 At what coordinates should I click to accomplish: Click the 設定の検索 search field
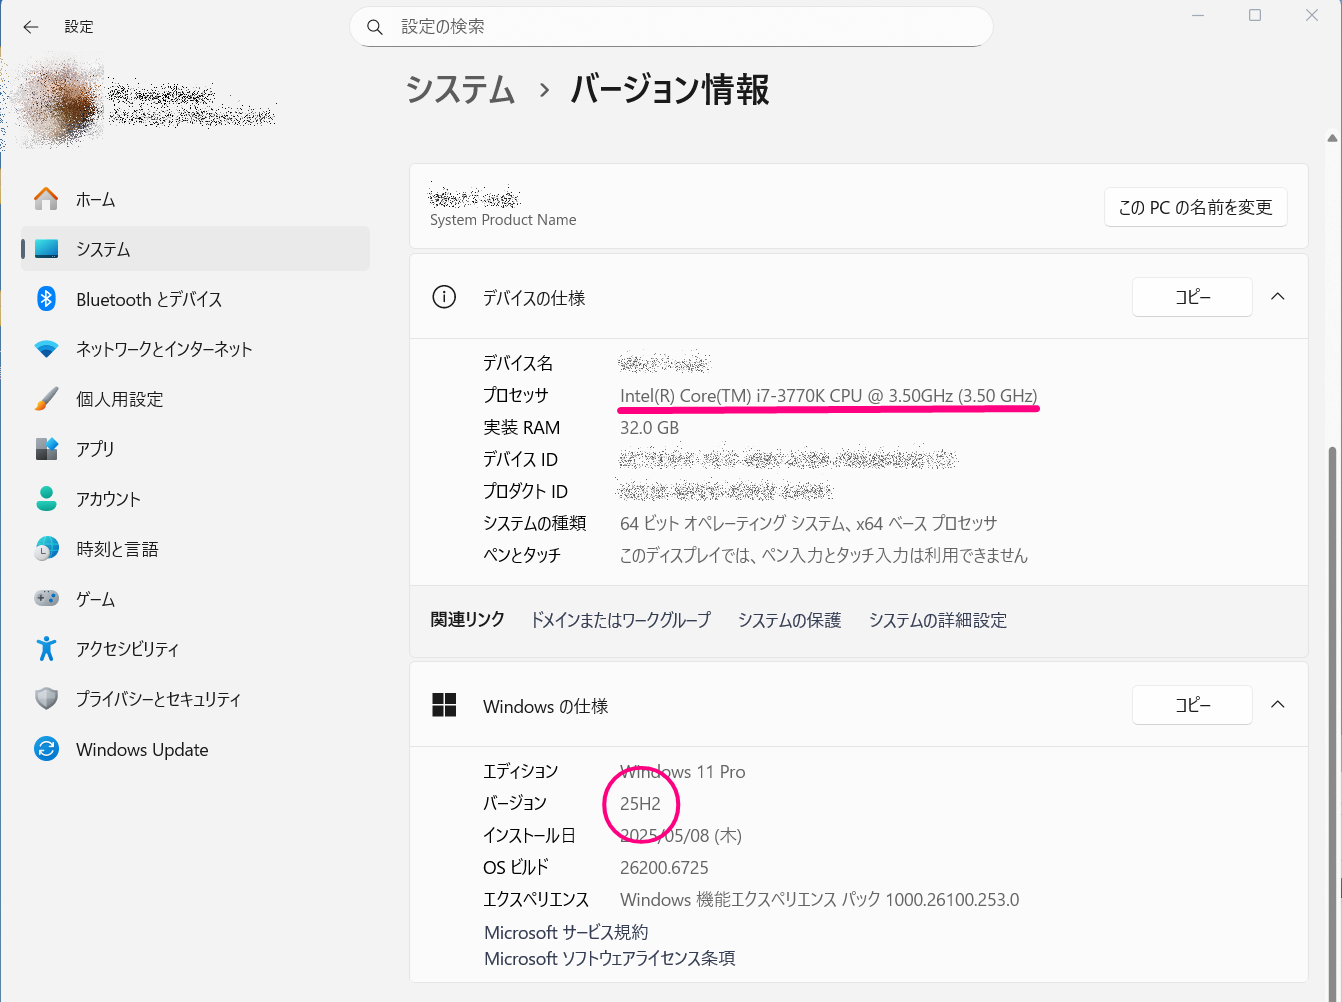(x=670, y=27)
